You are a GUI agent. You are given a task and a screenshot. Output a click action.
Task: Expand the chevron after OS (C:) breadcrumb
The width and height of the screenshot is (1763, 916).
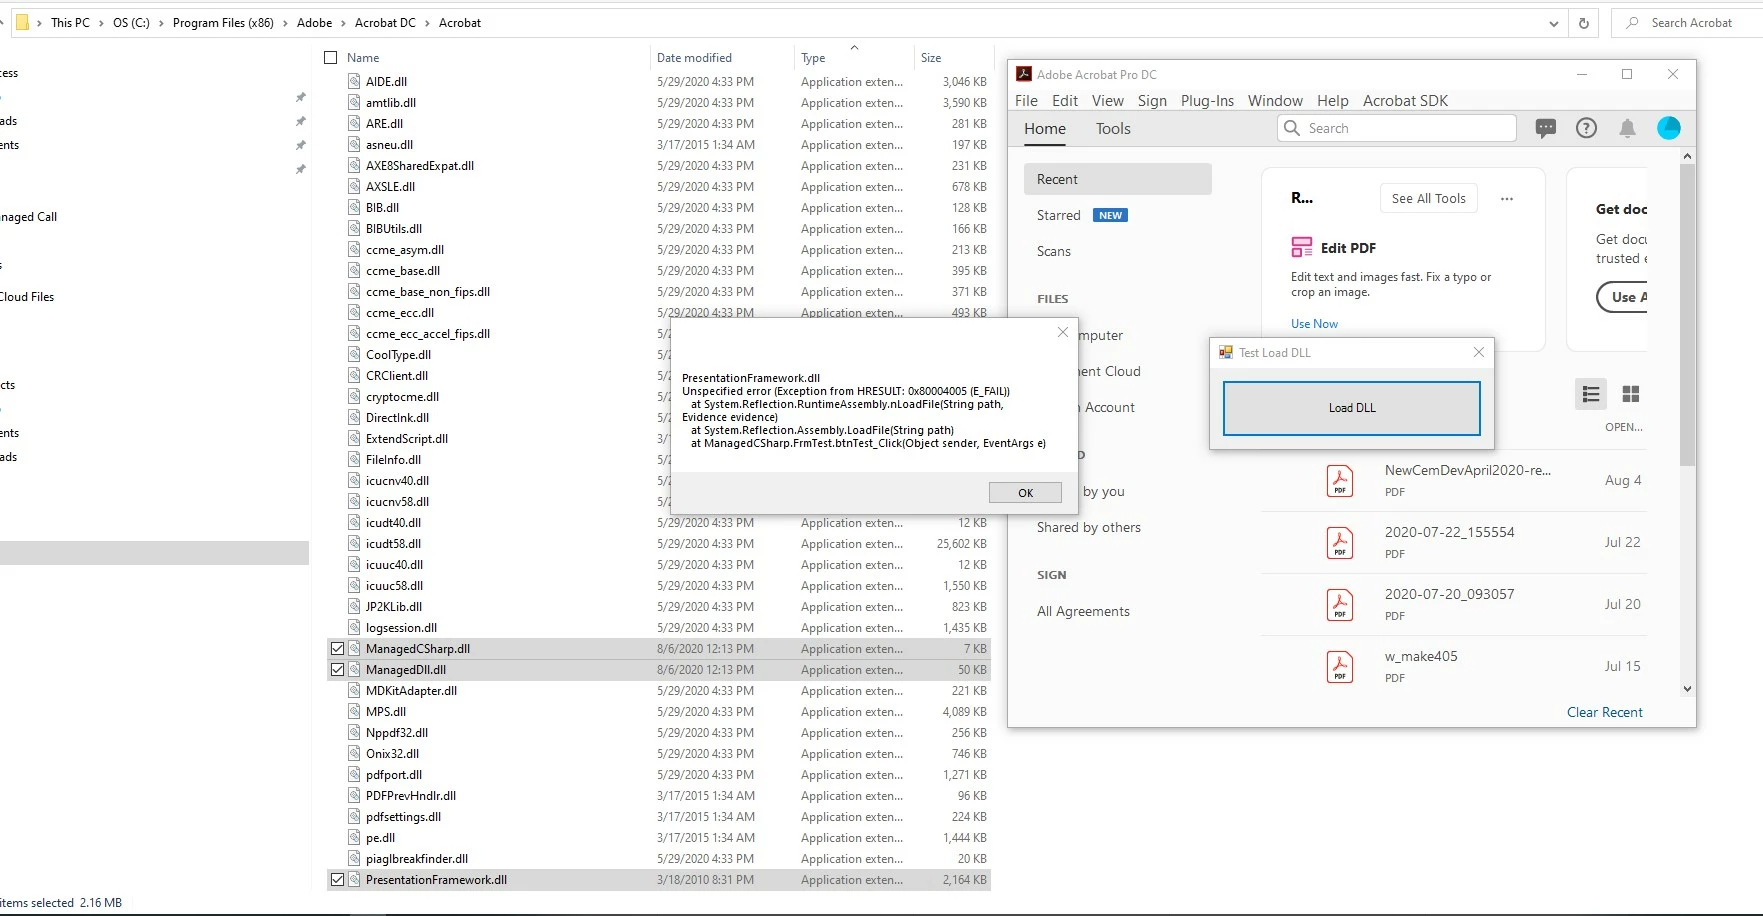(161, 22)
